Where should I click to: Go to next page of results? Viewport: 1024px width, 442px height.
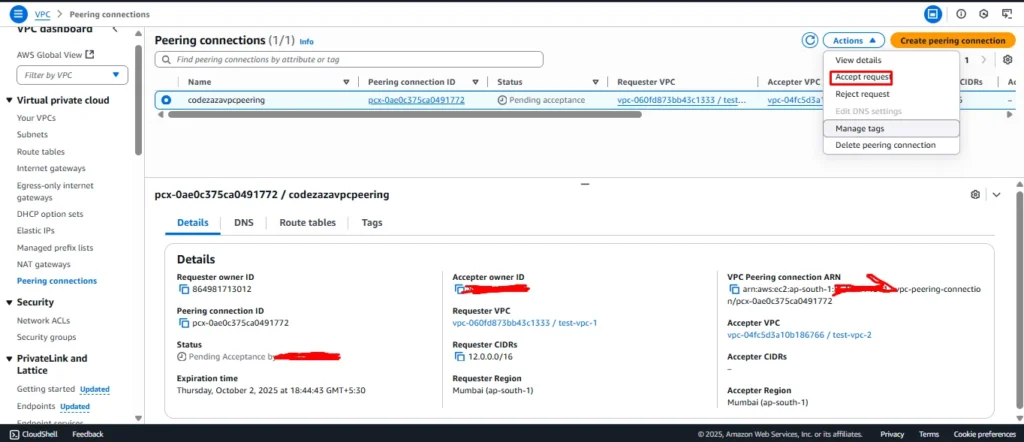tap(984, 60)
